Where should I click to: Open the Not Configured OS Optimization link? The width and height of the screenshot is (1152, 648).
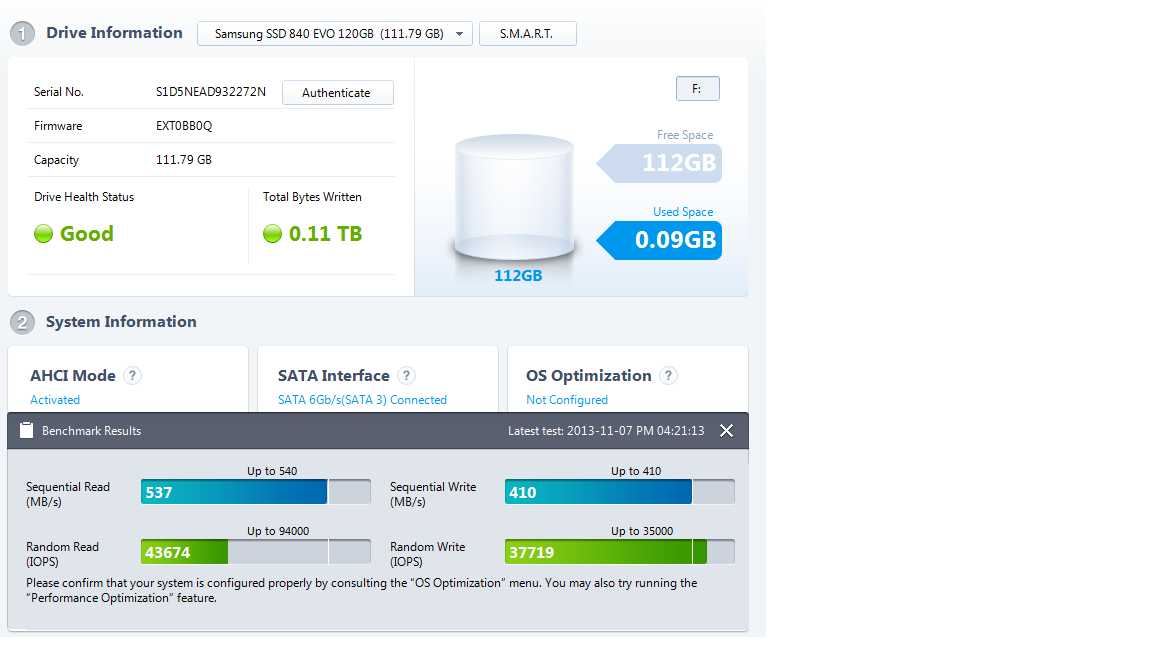[x=566, y=400]
